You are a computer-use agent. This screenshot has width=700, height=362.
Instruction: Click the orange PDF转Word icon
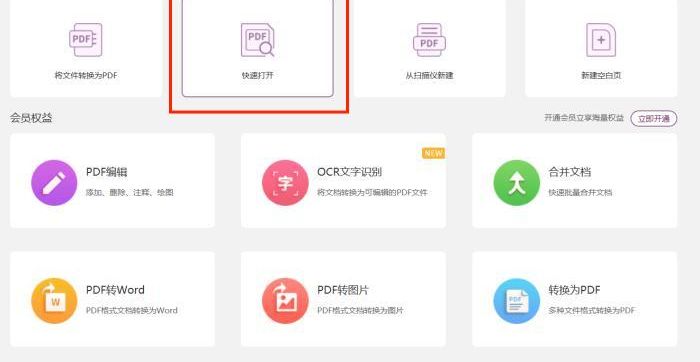(x=54, y=301)
